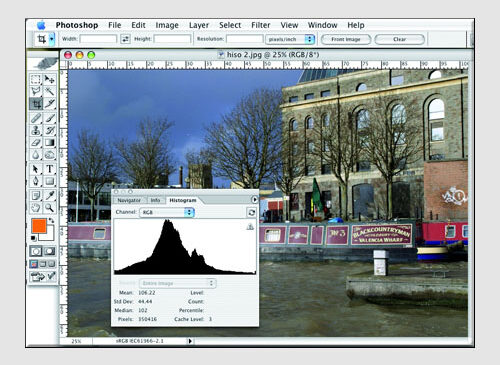Open the pixels/inch units dropdown

[x=290, y=39]
